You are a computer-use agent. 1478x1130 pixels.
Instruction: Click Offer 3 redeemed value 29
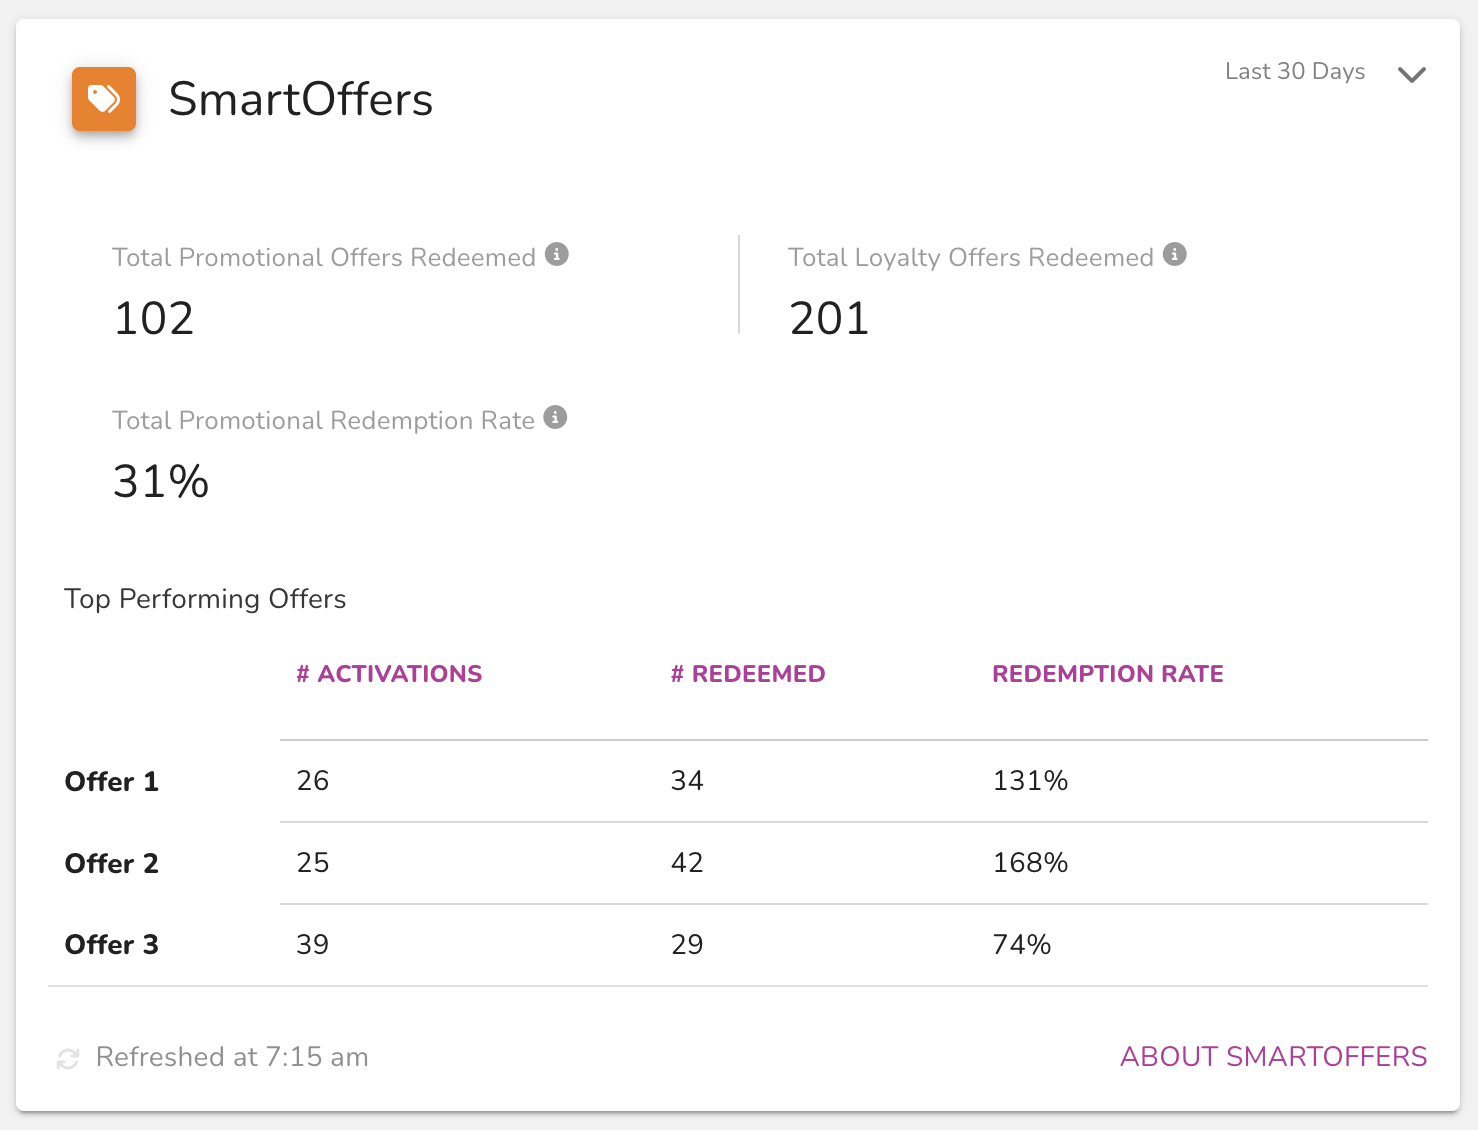point(687,945)
